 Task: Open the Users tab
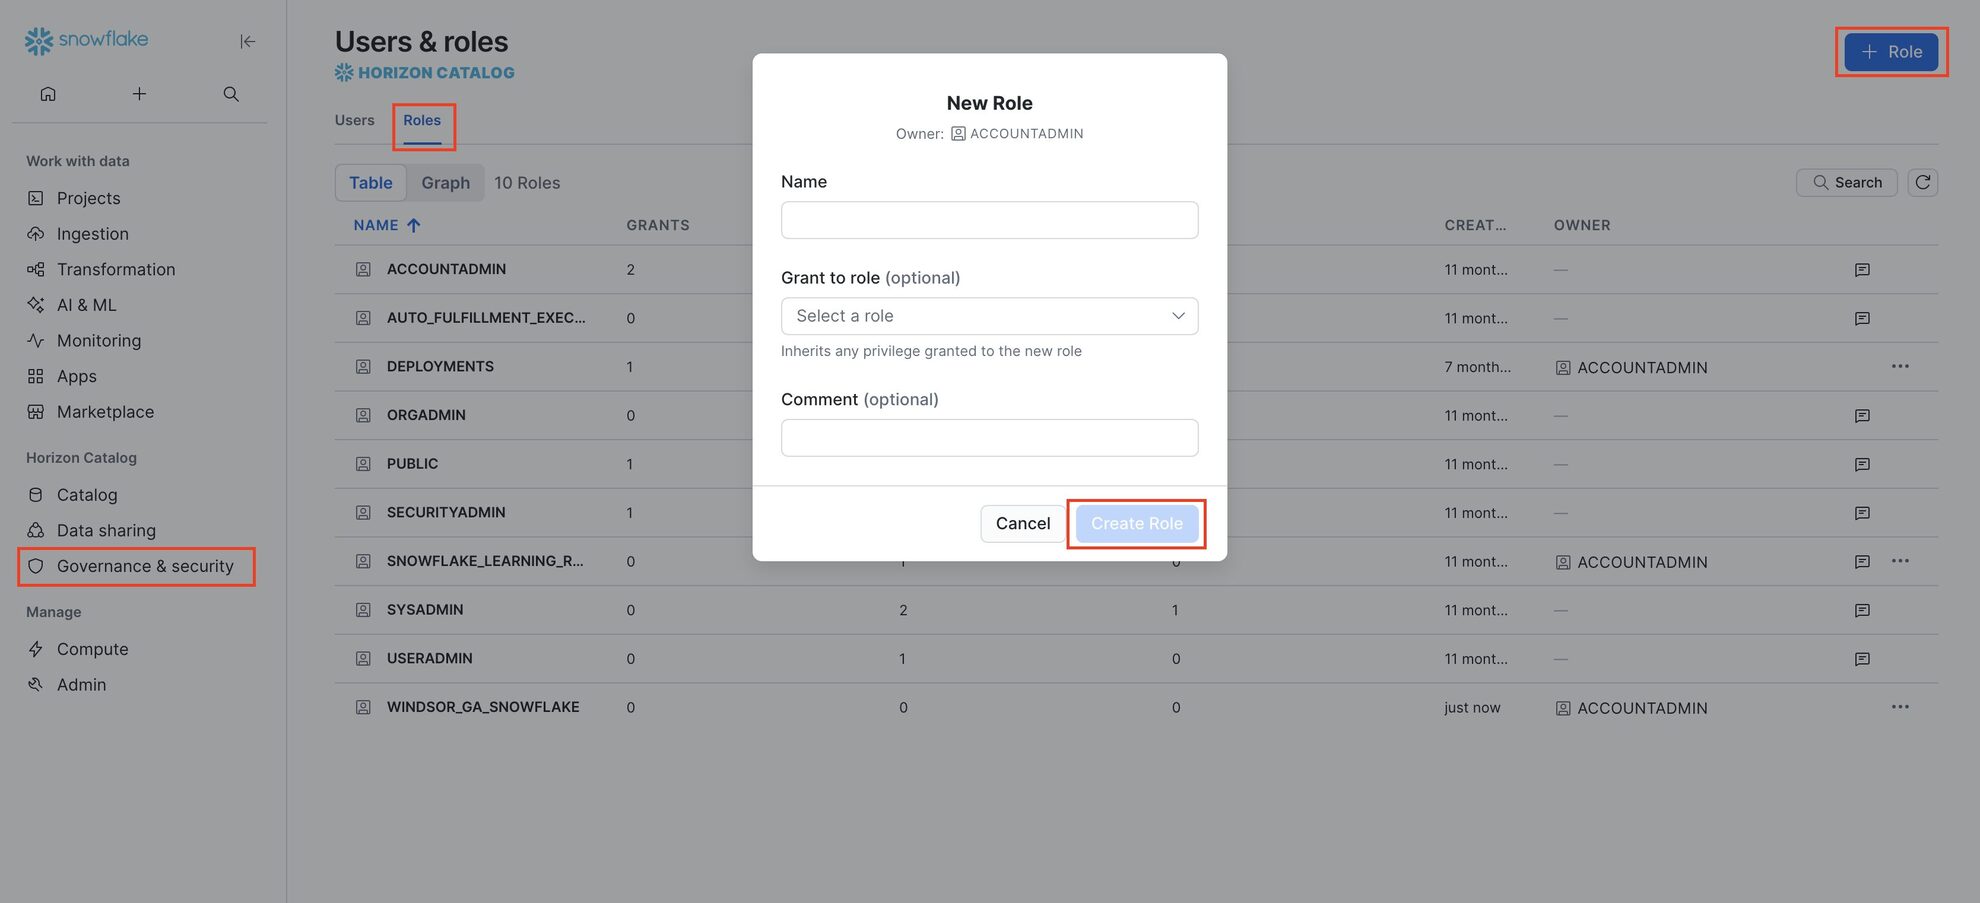point(354,120)
